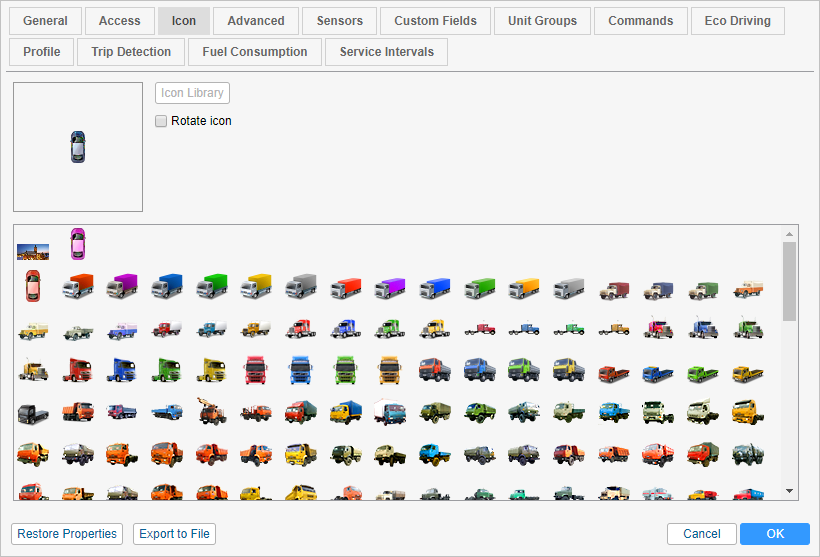Viewport: 820px width, 557px height.
Task: Pick the blue-cab gray dump truck icon
Action: (480, 370)
